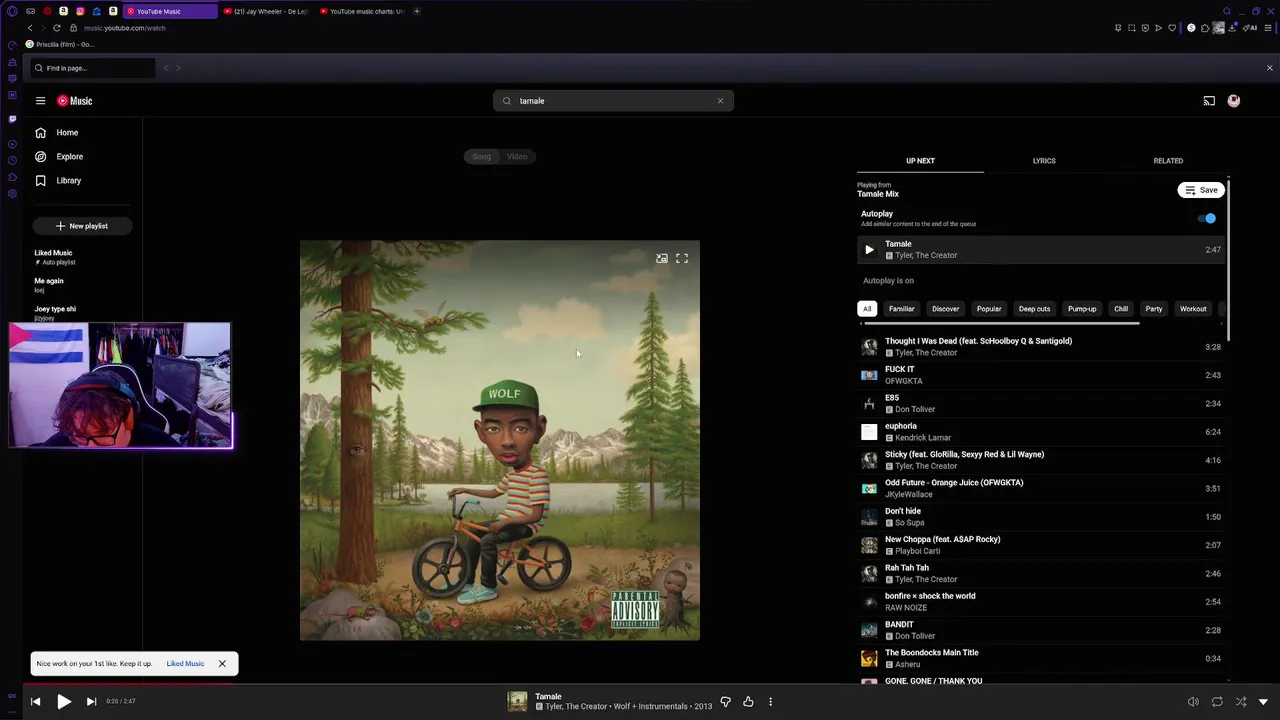The height and width of the screenshot is (720, 1280).
Task: Open Liked Music link in notification
Action: 185,664
